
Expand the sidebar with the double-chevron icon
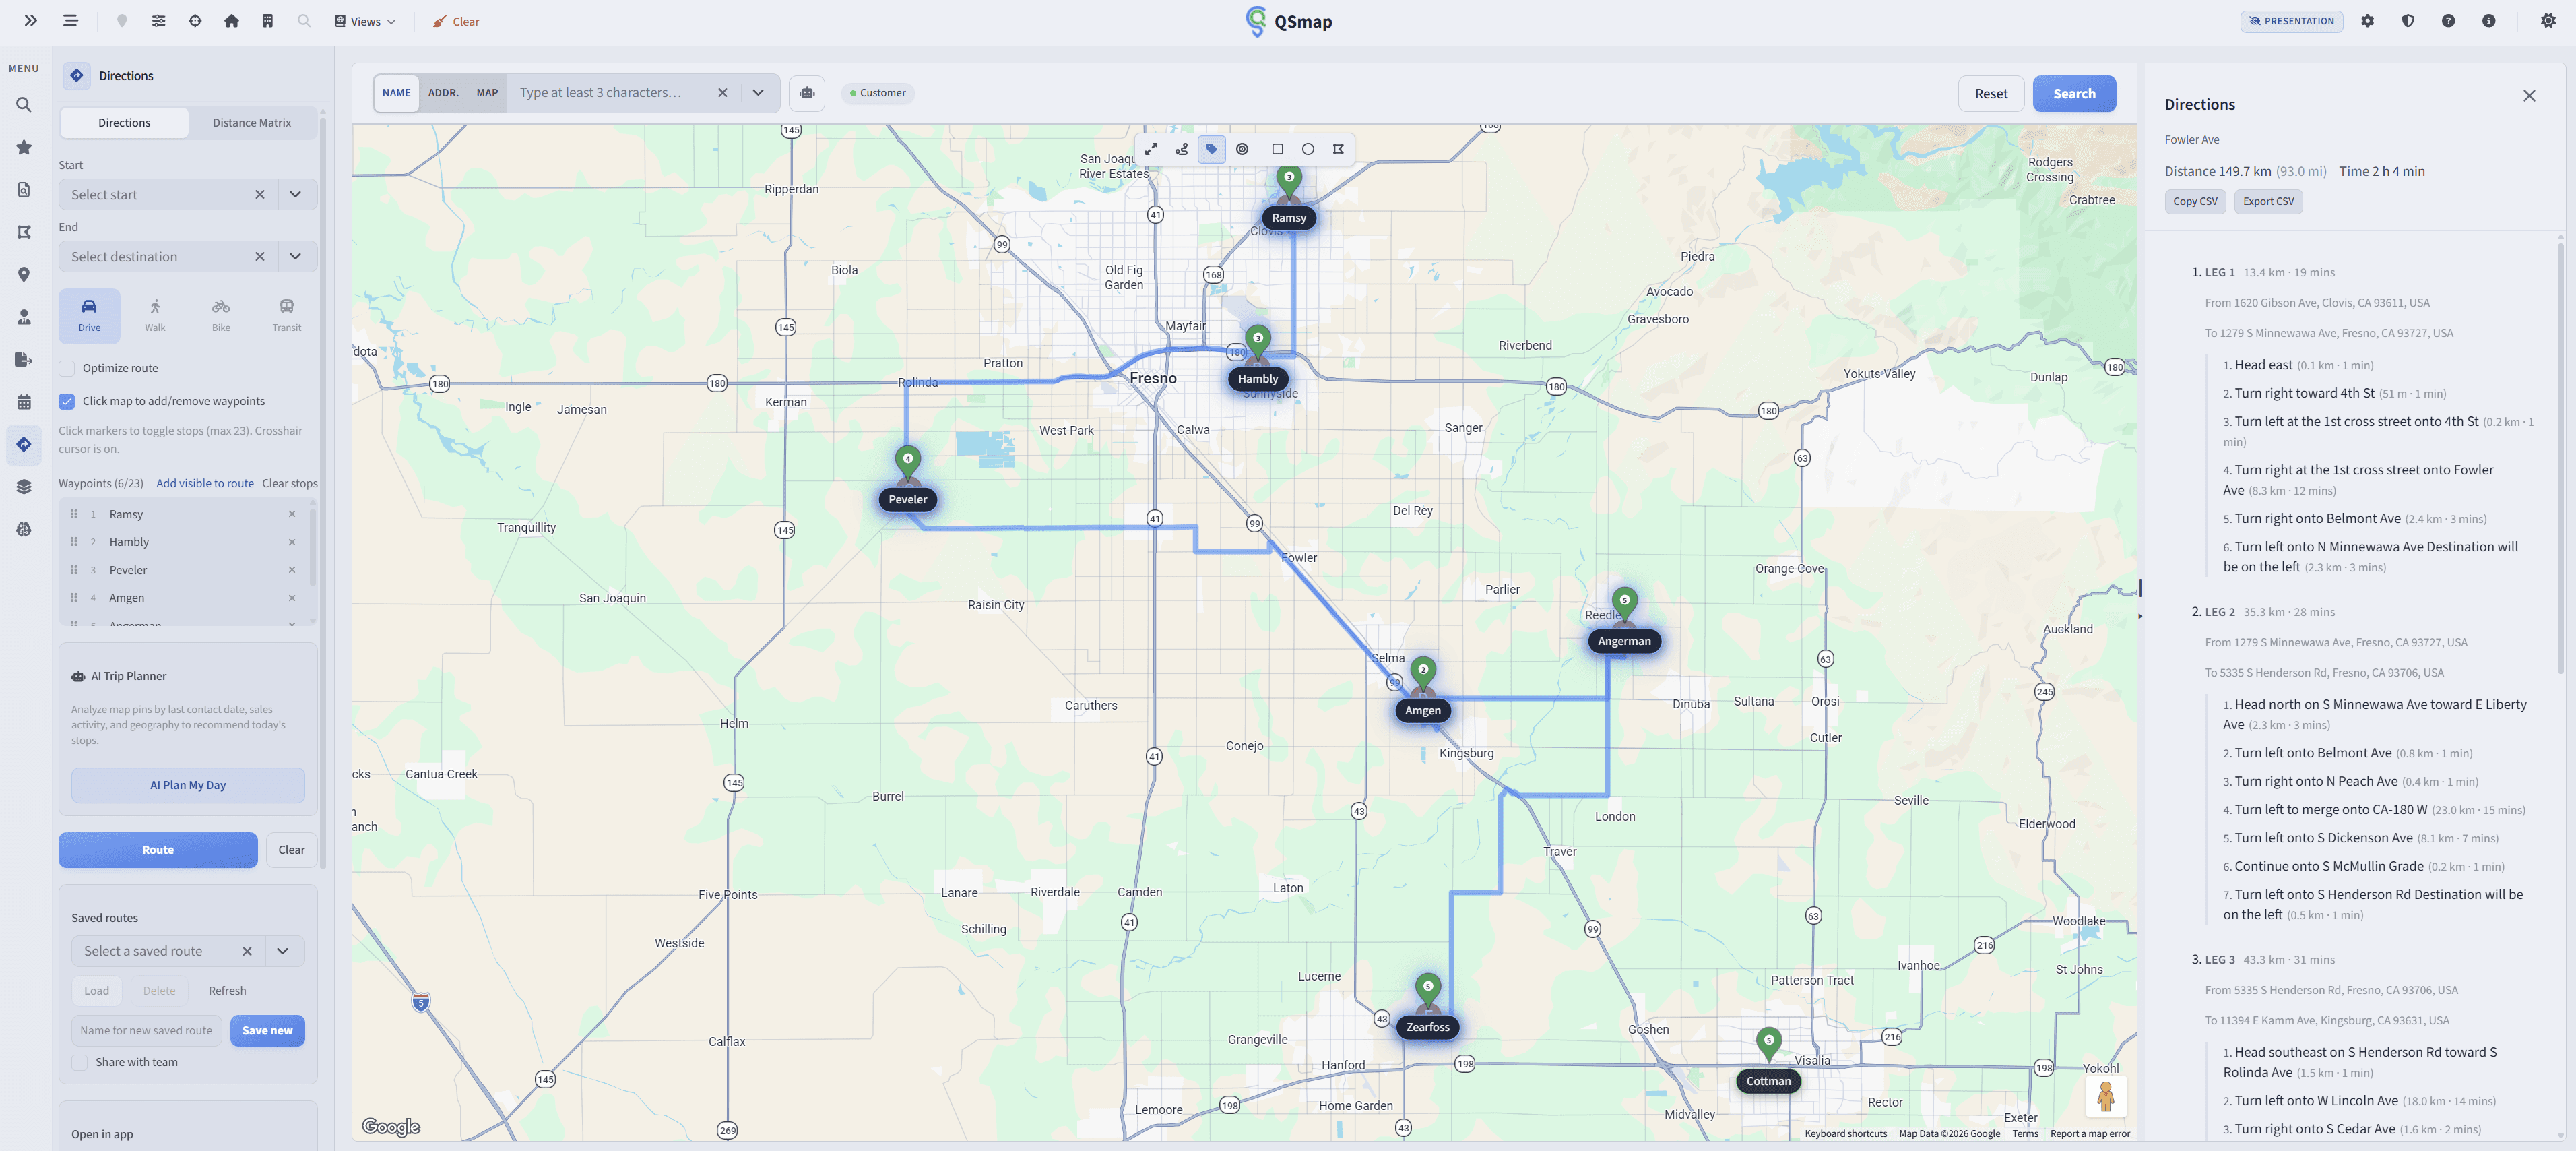point(31,21)
